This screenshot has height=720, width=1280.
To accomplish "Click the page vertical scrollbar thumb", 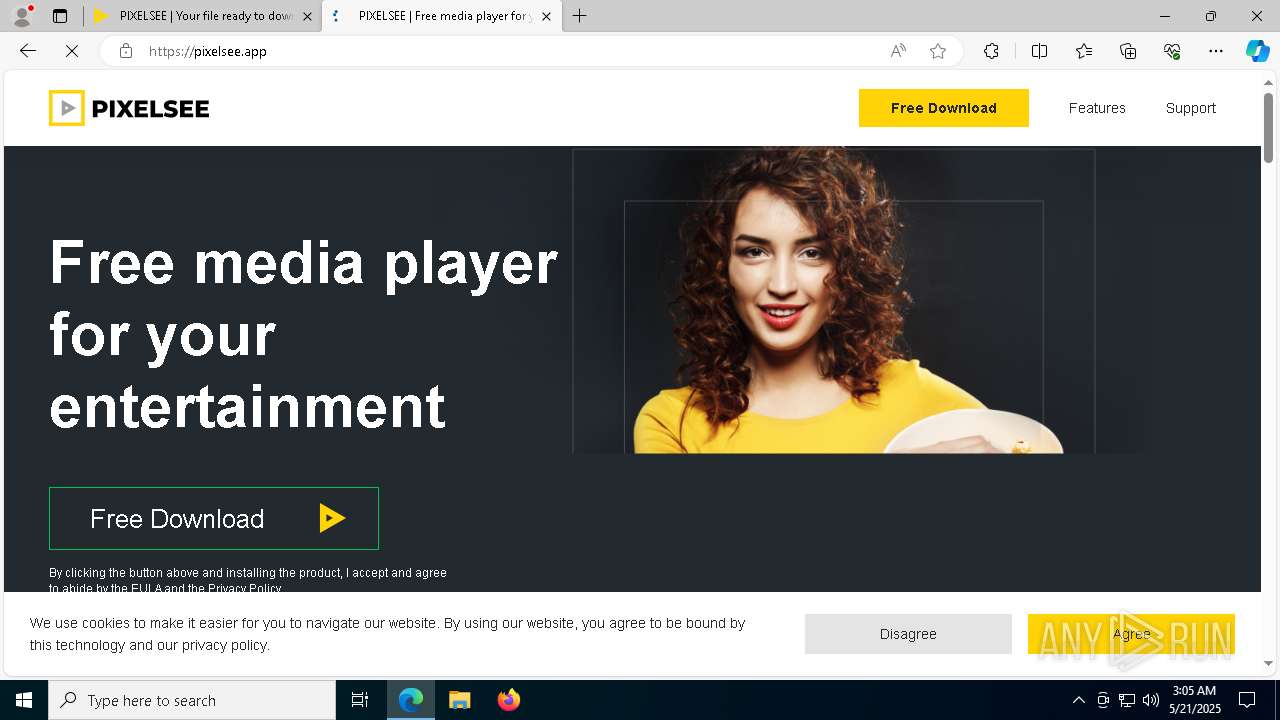I will point(1268,127).
